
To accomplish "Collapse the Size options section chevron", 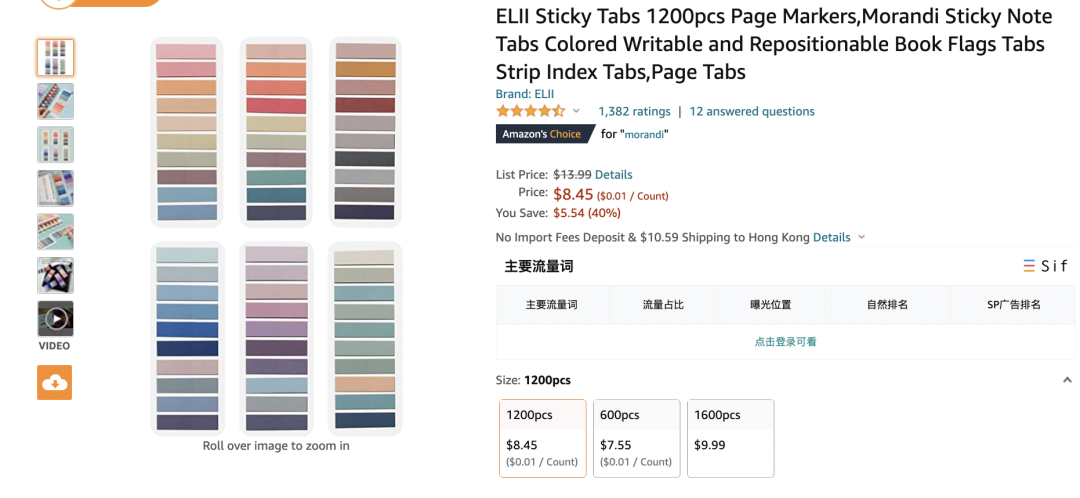I will (1067, 380).
